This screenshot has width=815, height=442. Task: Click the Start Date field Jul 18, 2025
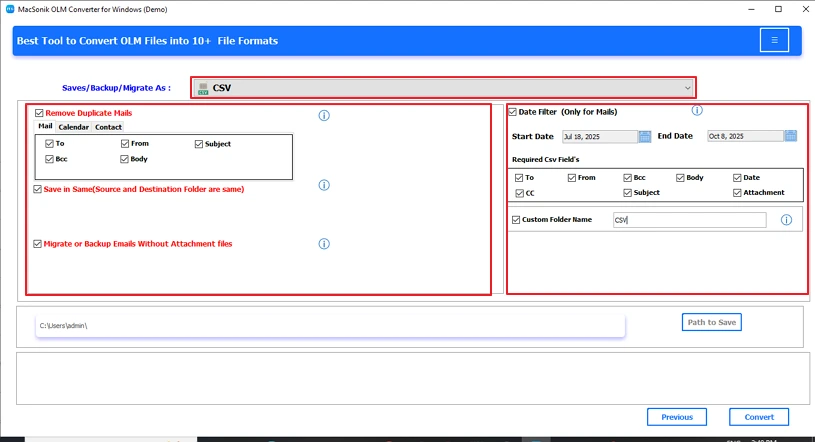[598, 136]
